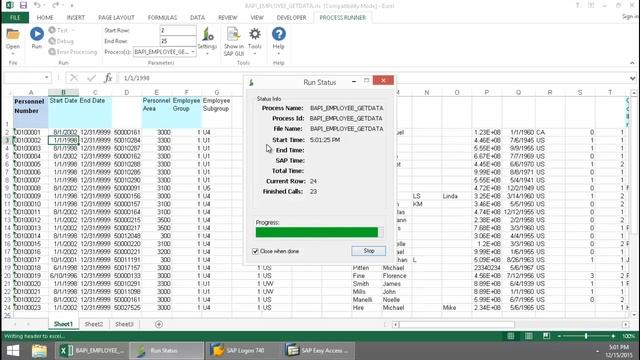Click the Progress bar in Run Status
Screen dimensions: 640x360
(x=320, y=232)
